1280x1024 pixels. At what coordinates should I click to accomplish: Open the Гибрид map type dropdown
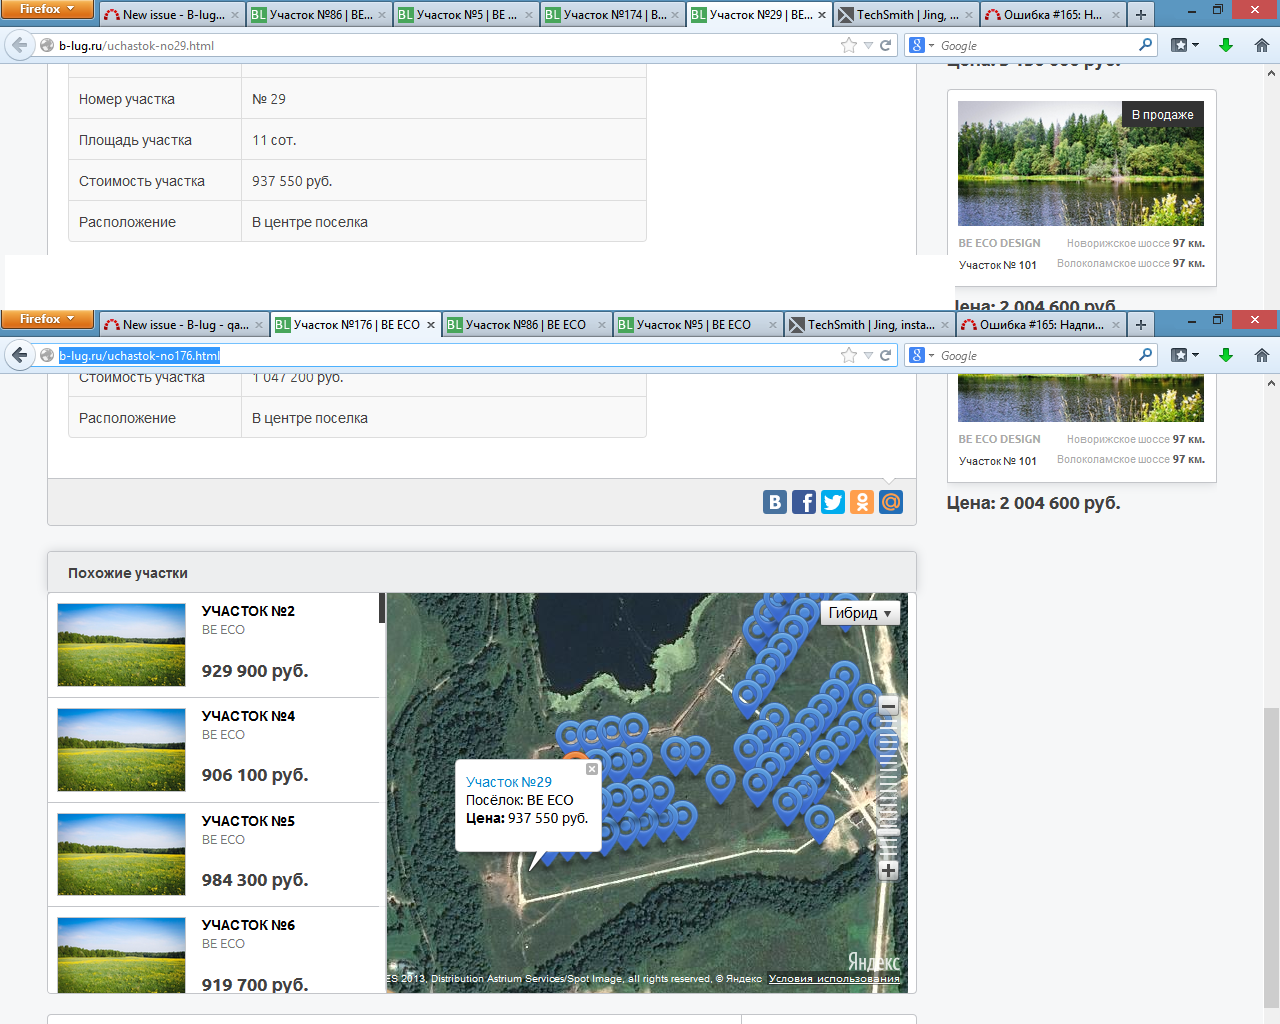[860, 613]
